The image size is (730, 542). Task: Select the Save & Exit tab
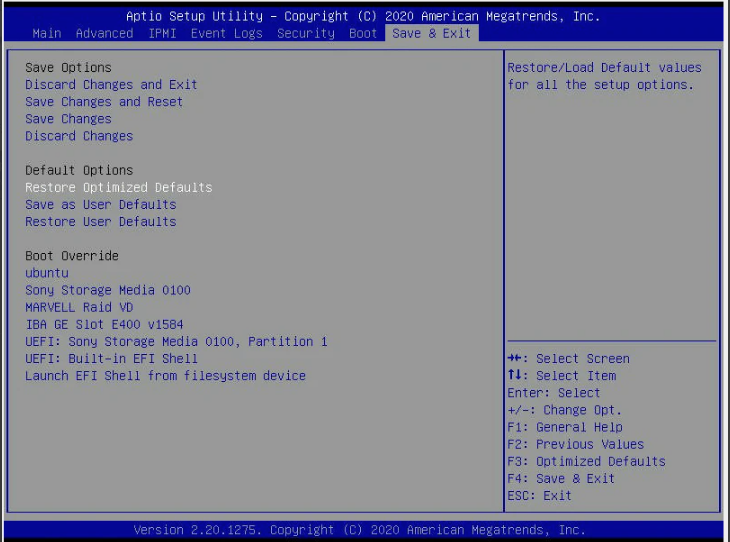click(432, 34)
